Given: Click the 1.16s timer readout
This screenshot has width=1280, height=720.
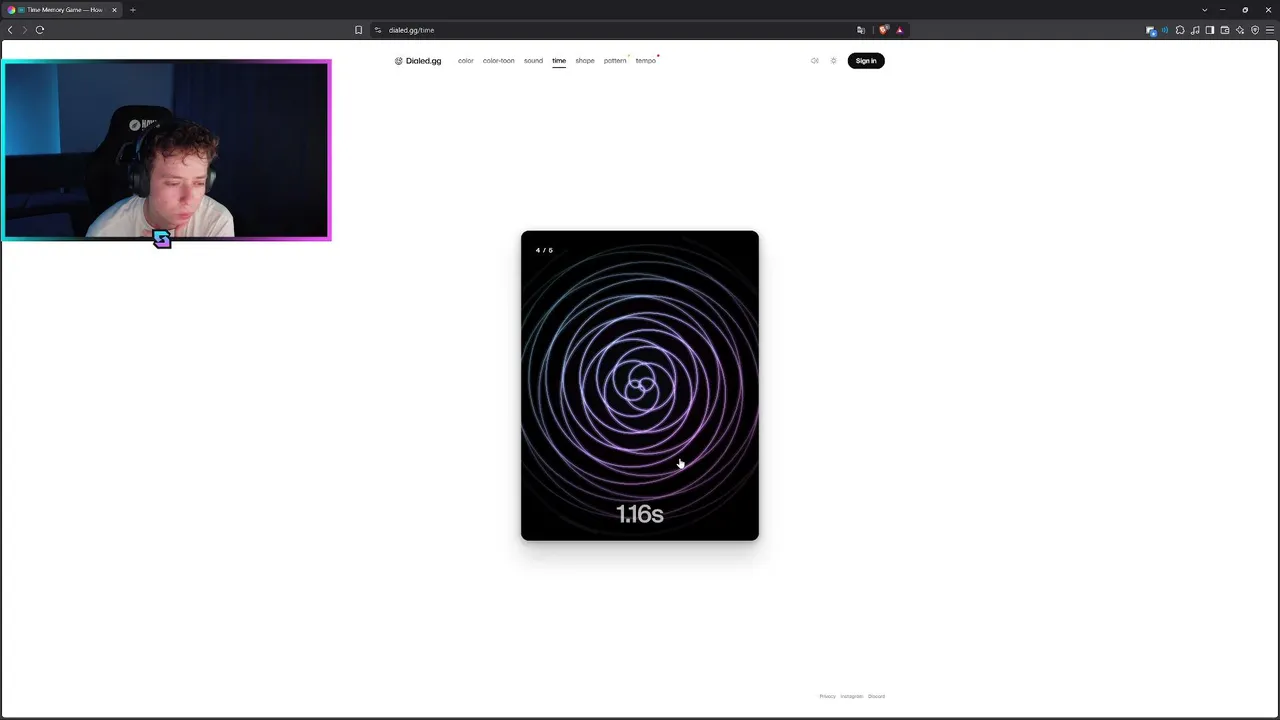Looking at the screenshot, I should pyautogui.click(x=640, y=514).
